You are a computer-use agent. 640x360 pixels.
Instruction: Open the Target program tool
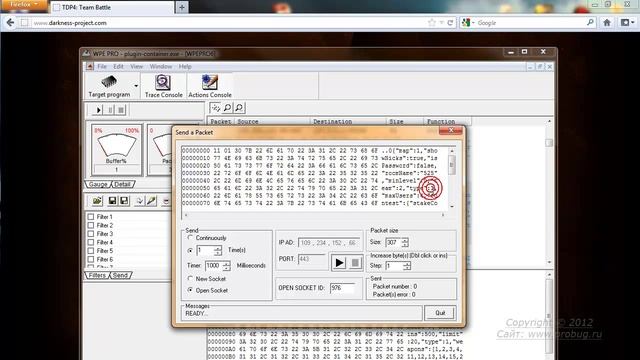coord(109,86)
